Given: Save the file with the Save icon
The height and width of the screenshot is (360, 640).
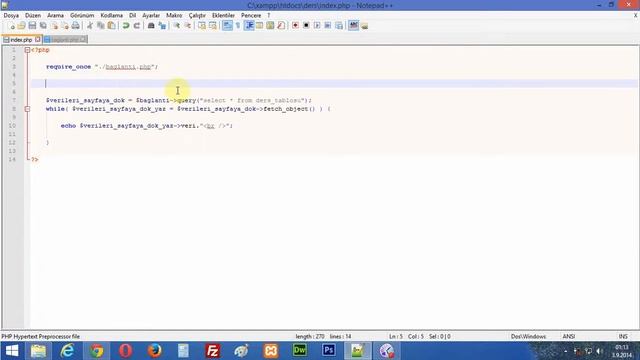Looking at the screenshot, I should [x=32, y=26].
